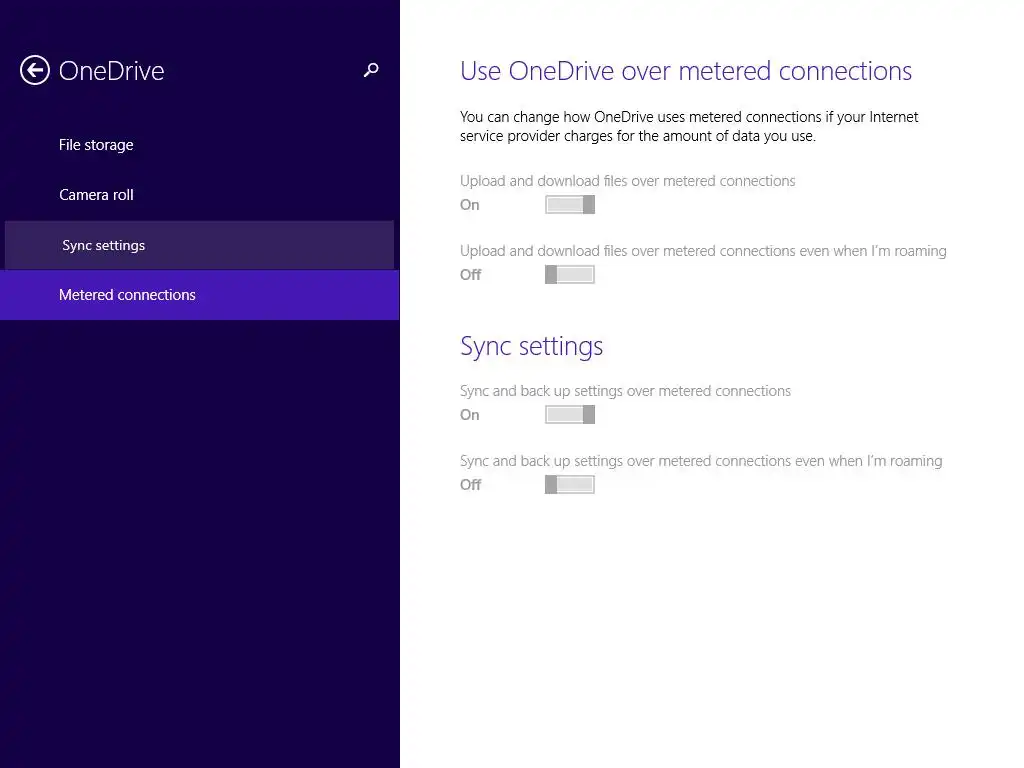Switch off sync and back up over metered connections
This screenshot has width=1024, height=768.
[570, 415]
